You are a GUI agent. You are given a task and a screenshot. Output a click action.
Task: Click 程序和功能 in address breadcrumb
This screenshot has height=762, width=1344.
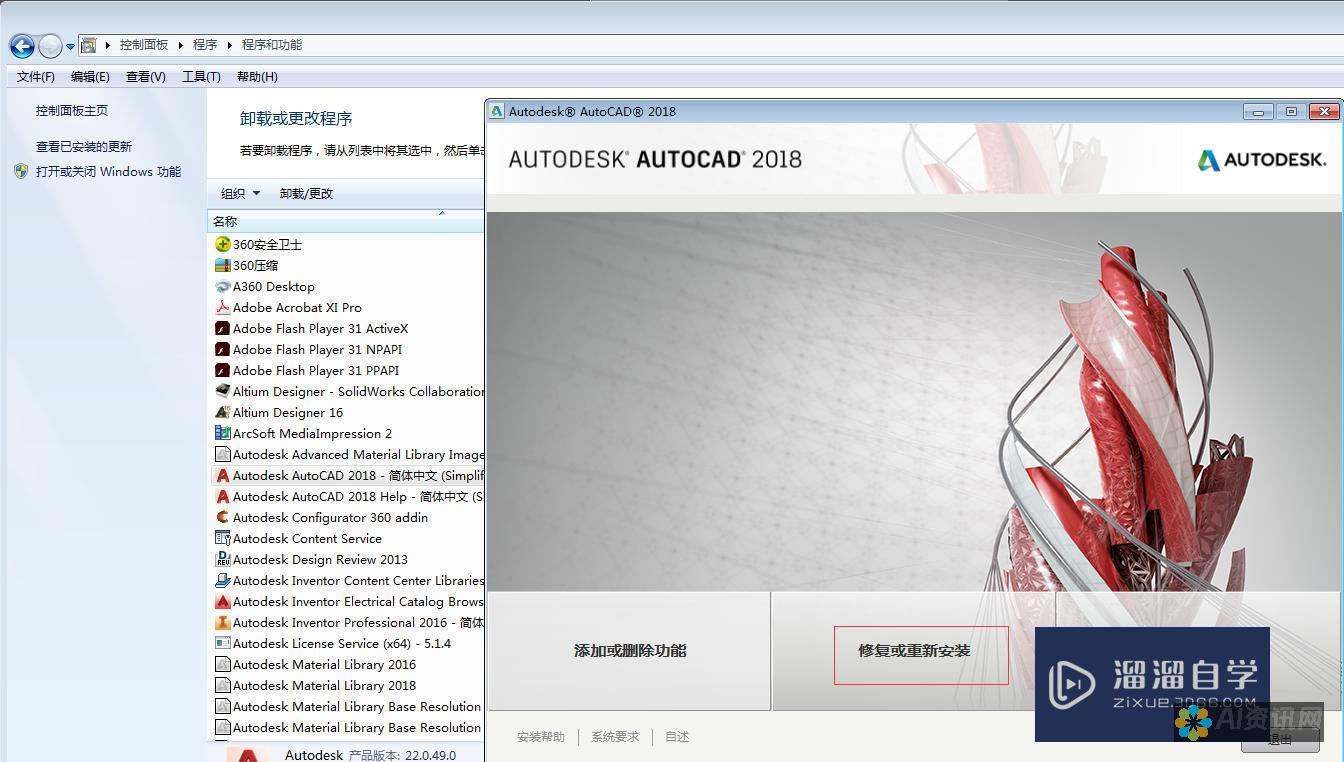(272, 45)
